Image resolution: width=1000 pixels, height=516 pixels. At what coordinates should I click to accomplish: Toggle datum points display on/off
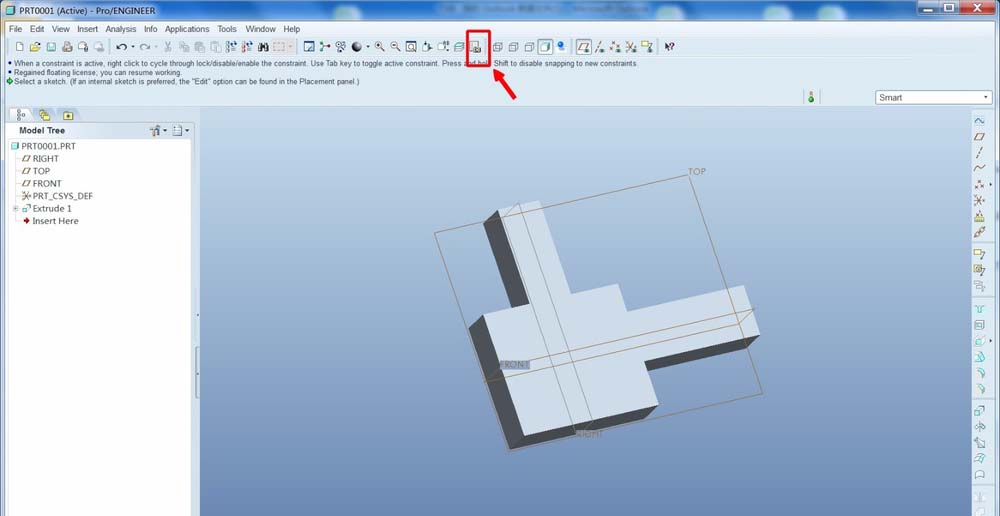pos(615,47)
